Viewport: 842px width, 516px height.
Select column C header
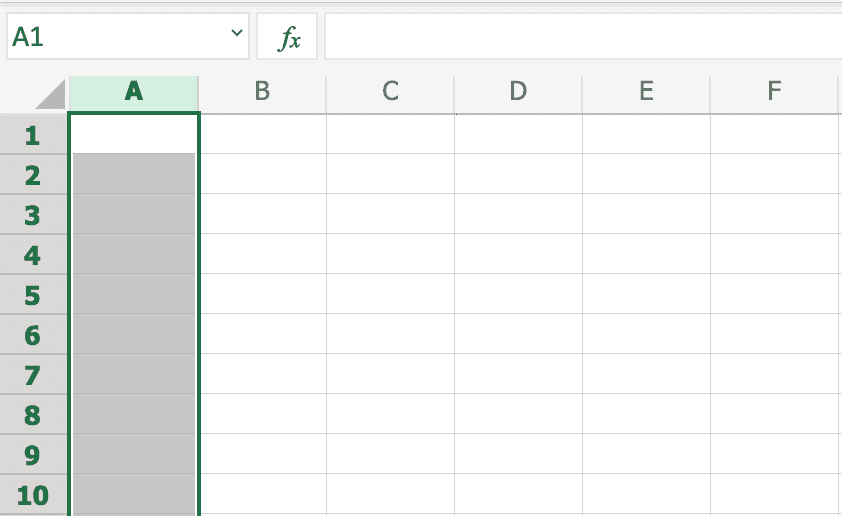click(x=390, y=92)
